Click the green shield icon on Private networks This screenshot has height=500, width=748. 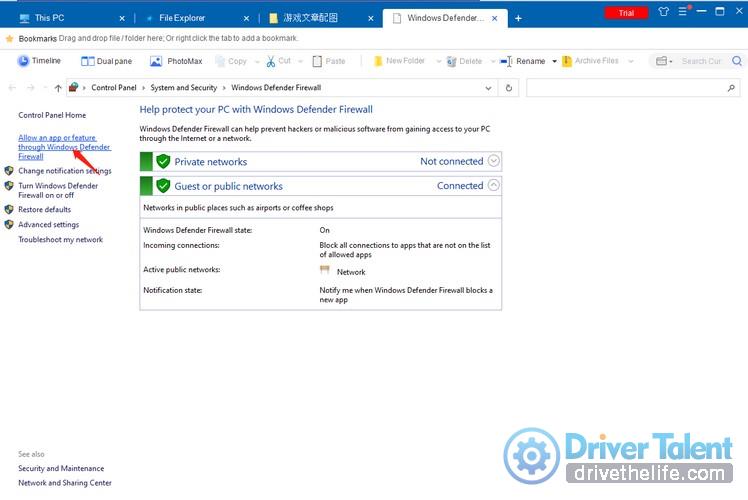[x=163, y=161]
